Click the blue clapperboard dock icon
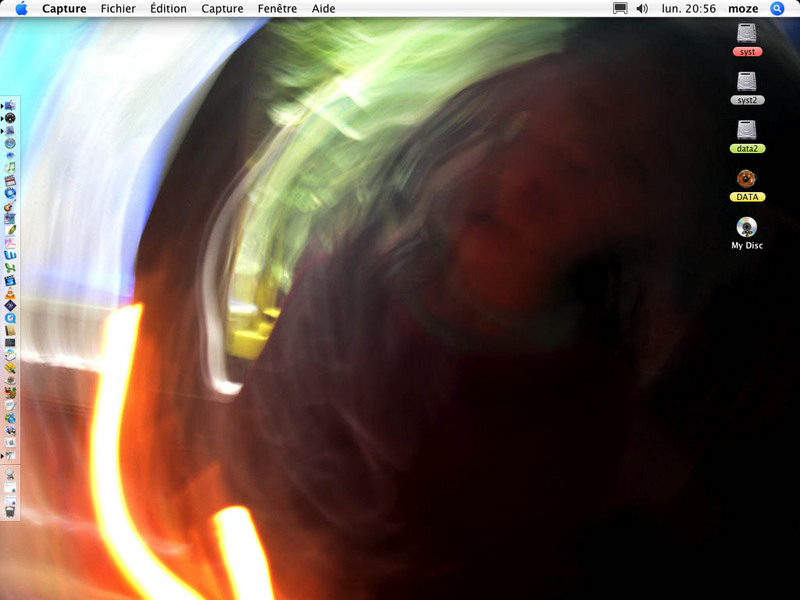 (10, 281)
